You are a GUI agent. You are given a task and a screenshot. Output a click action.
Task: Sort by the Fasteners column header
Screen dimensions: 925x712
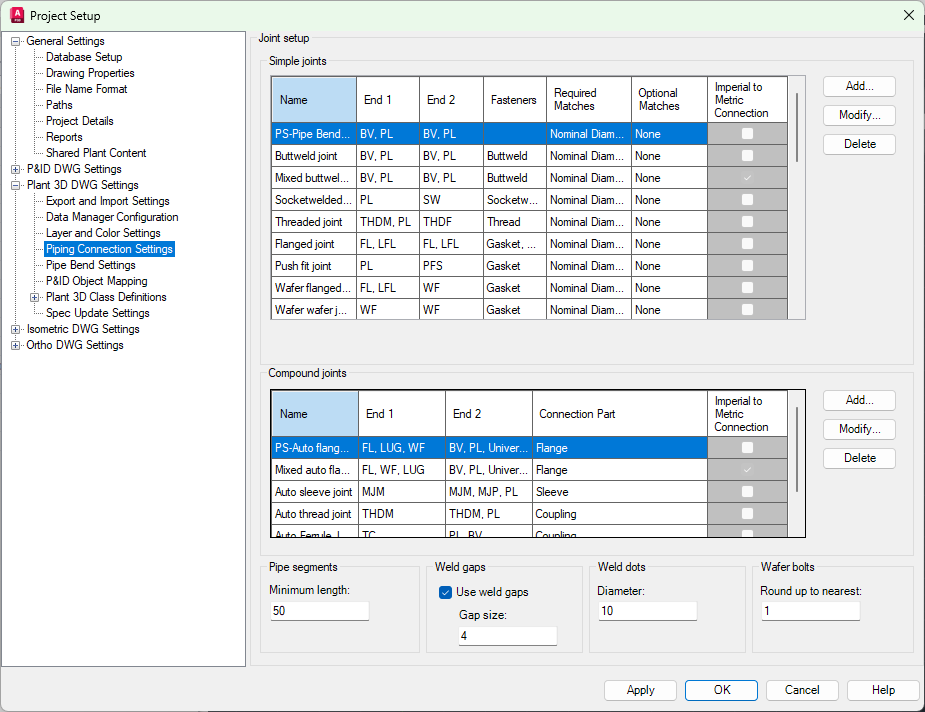[514, 100]
